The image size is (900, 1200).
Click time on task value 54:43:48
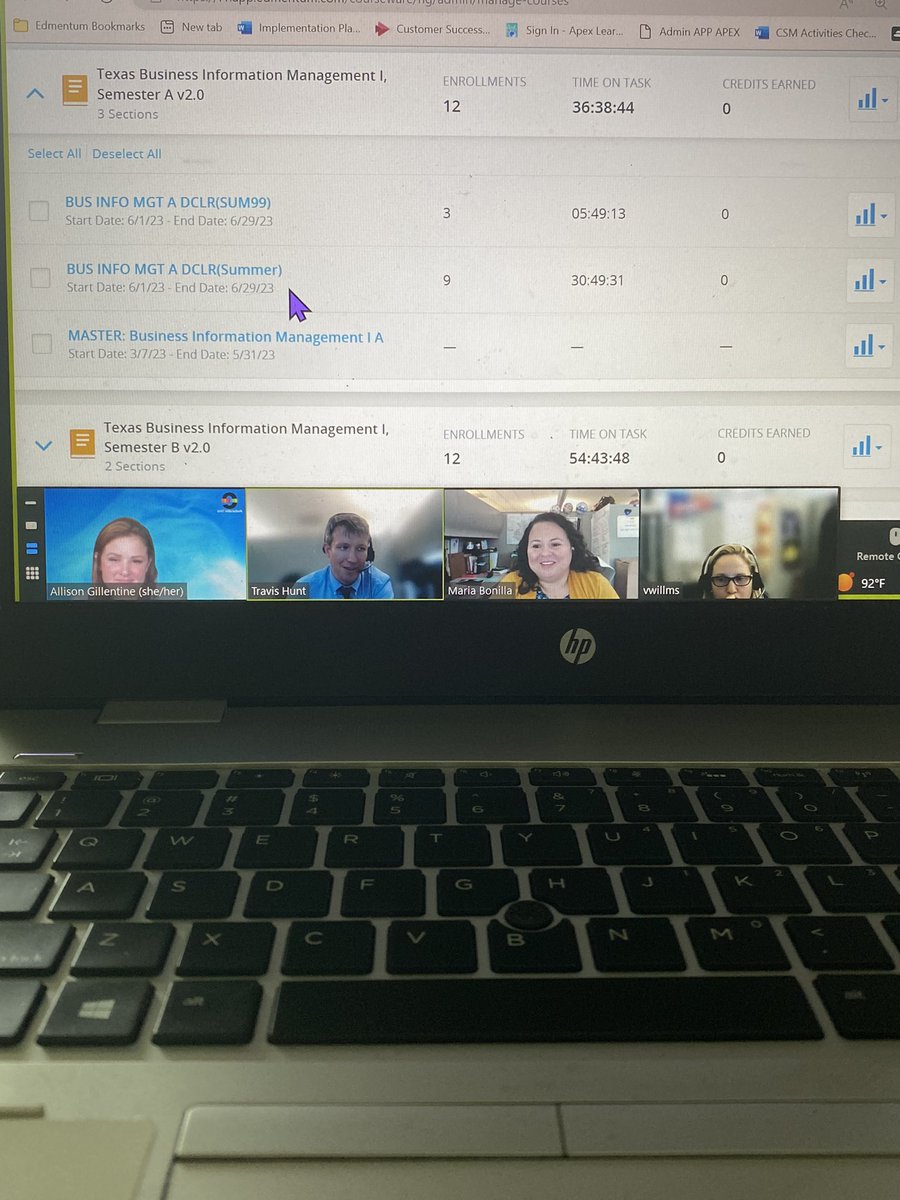coord(599,458)
